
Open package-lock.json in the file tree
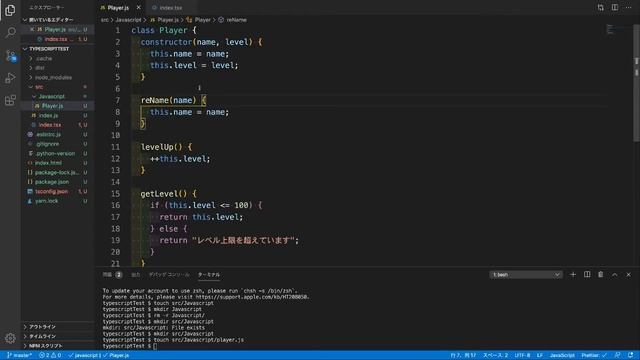pos(58,172)
